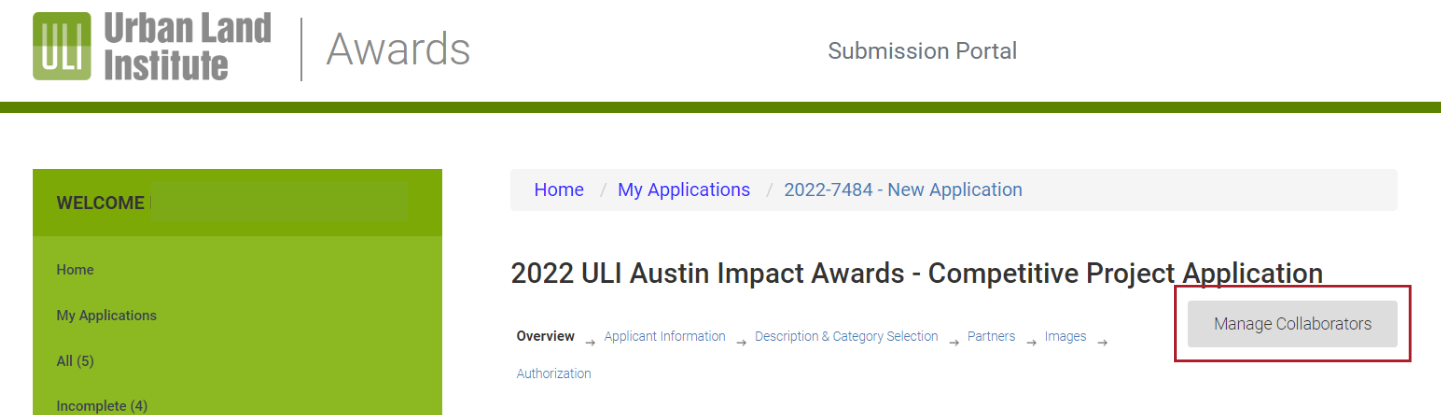This screenshot has width=1441, height=415.
Task: Switch to the Partners step
Action: tap(991, 337)
